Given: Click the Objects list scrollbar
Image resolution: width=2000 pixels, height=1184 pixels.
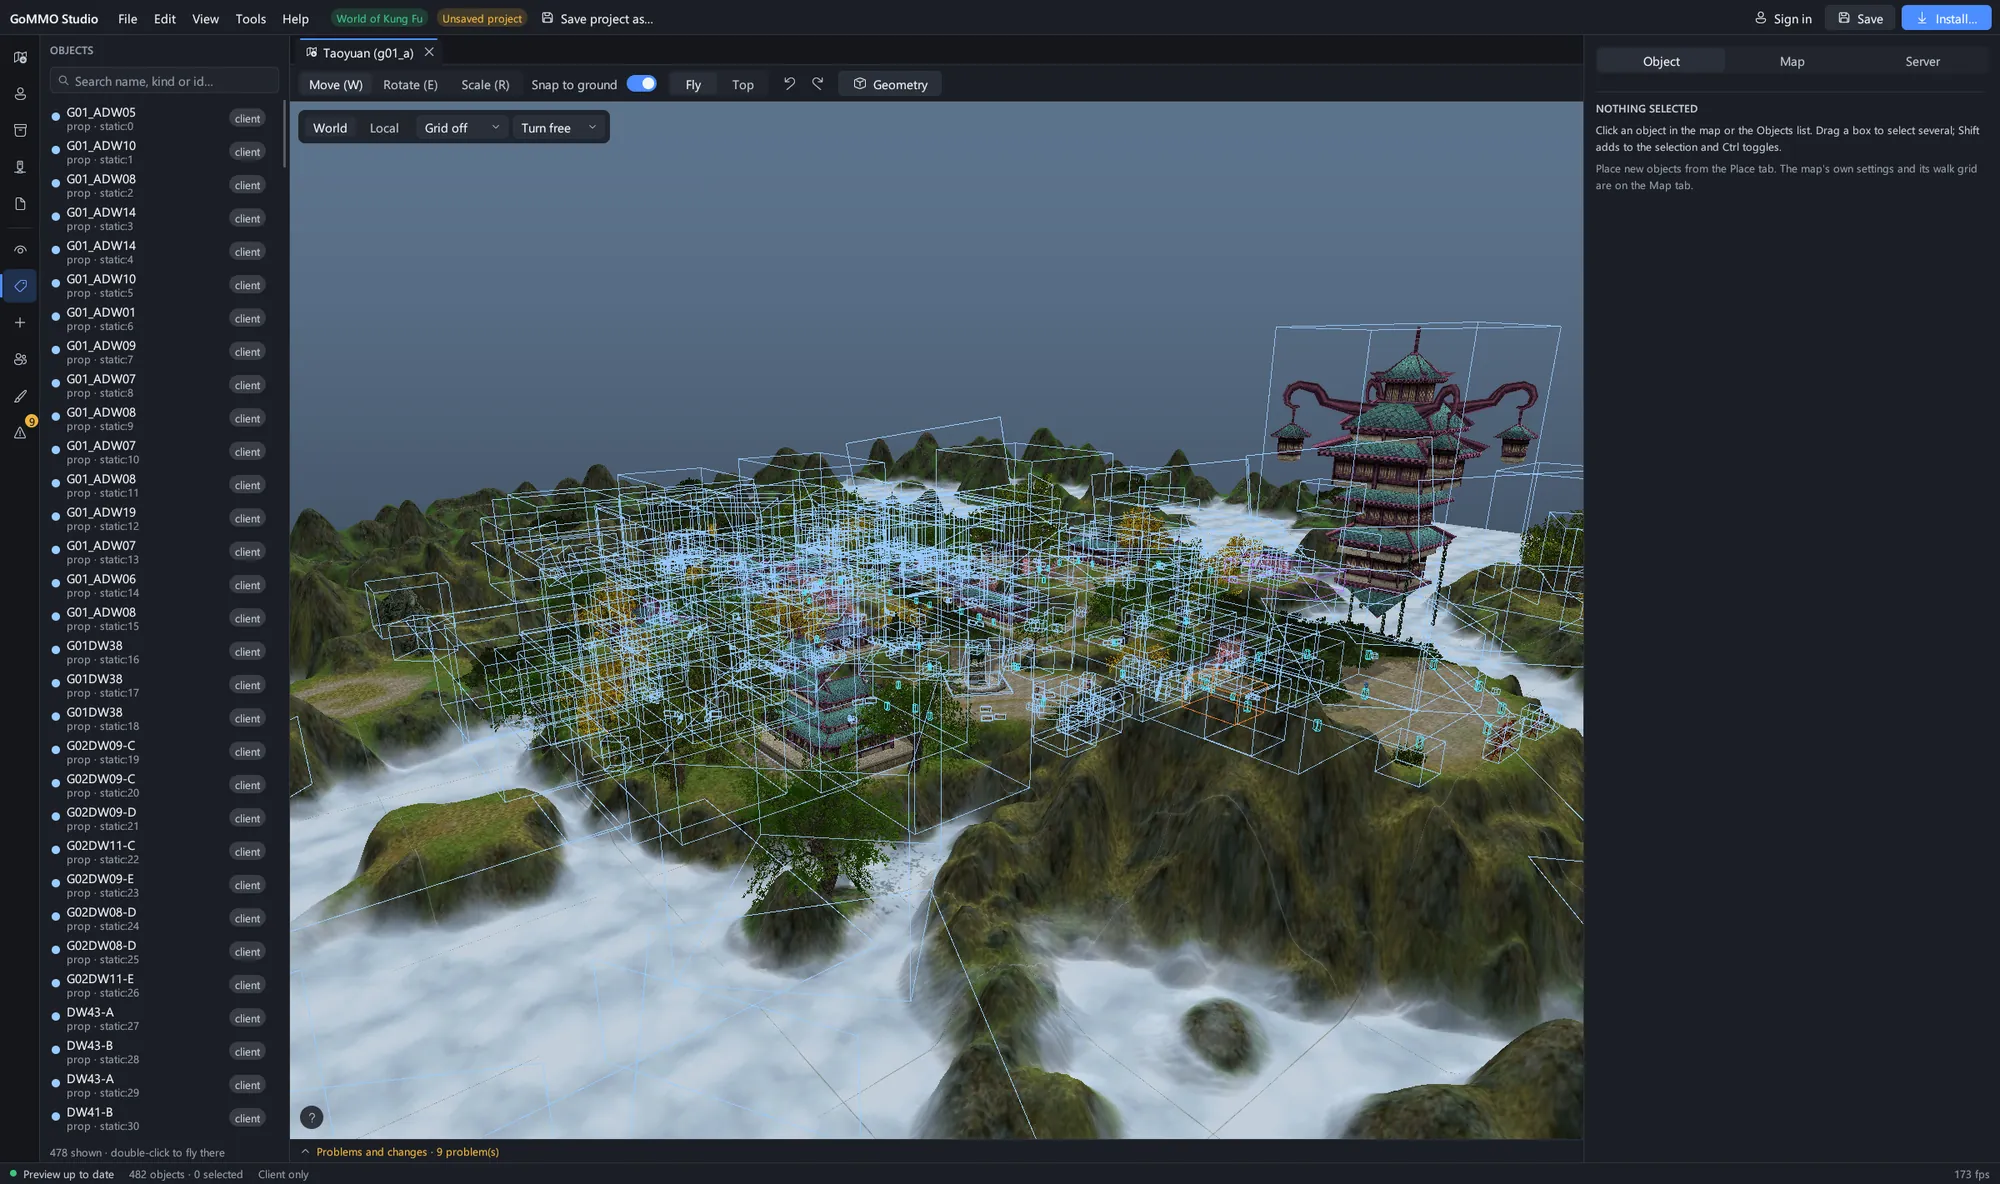Looking at the screenshot, I should 285,134.
